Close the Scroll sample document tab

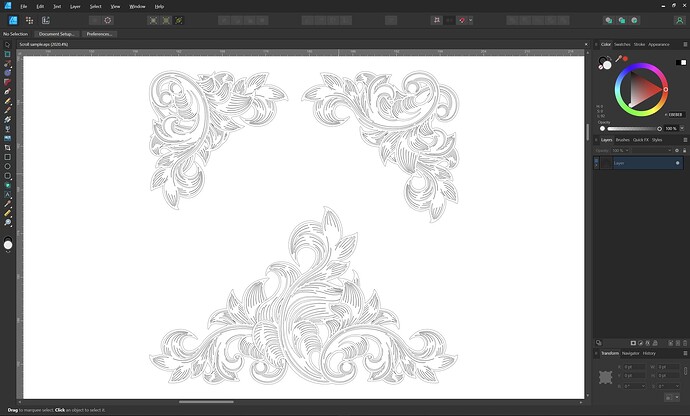point(586,44)
